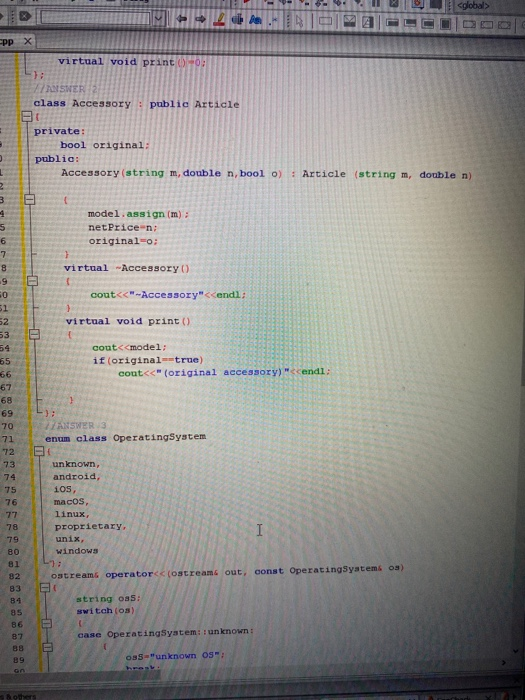Click the osS="unknown OS"; assignment

pos(175,656)
